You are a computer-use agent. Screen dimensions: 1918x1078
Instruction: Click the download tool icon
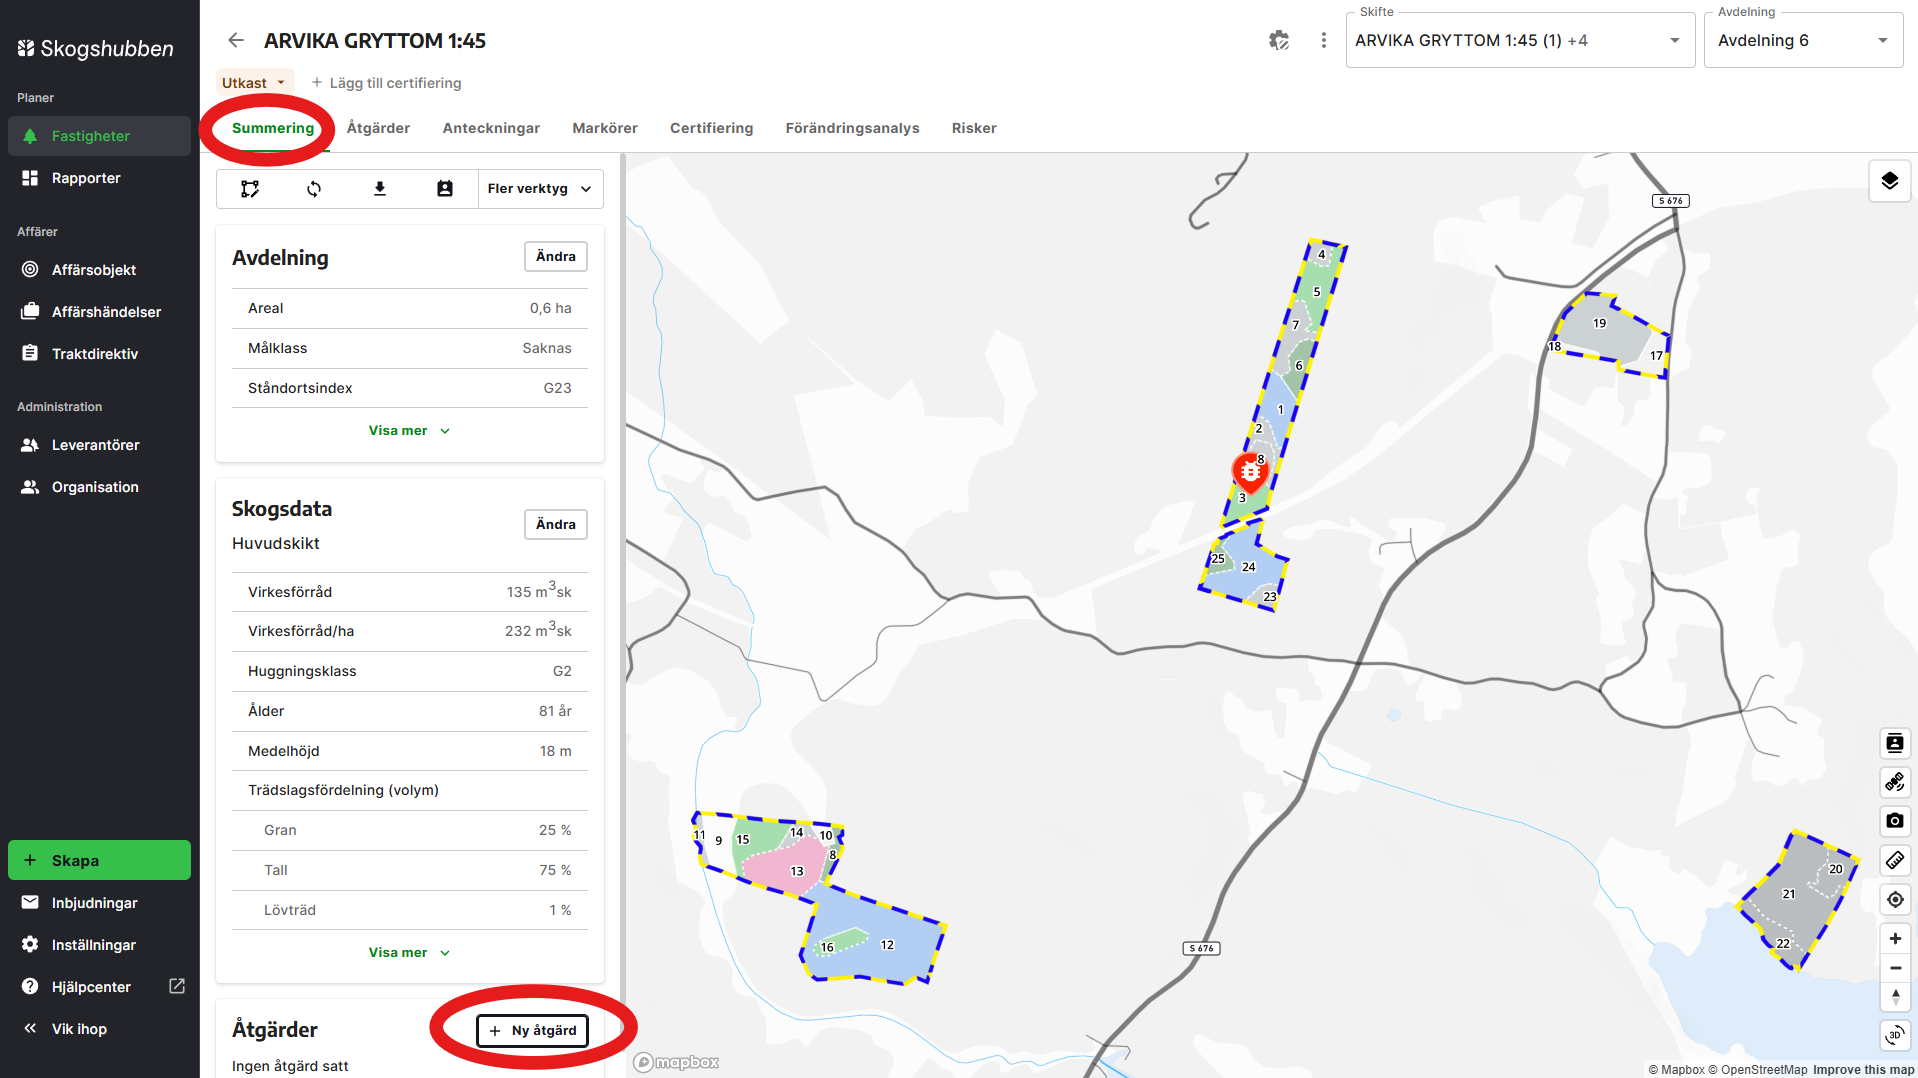click(380, 189)
